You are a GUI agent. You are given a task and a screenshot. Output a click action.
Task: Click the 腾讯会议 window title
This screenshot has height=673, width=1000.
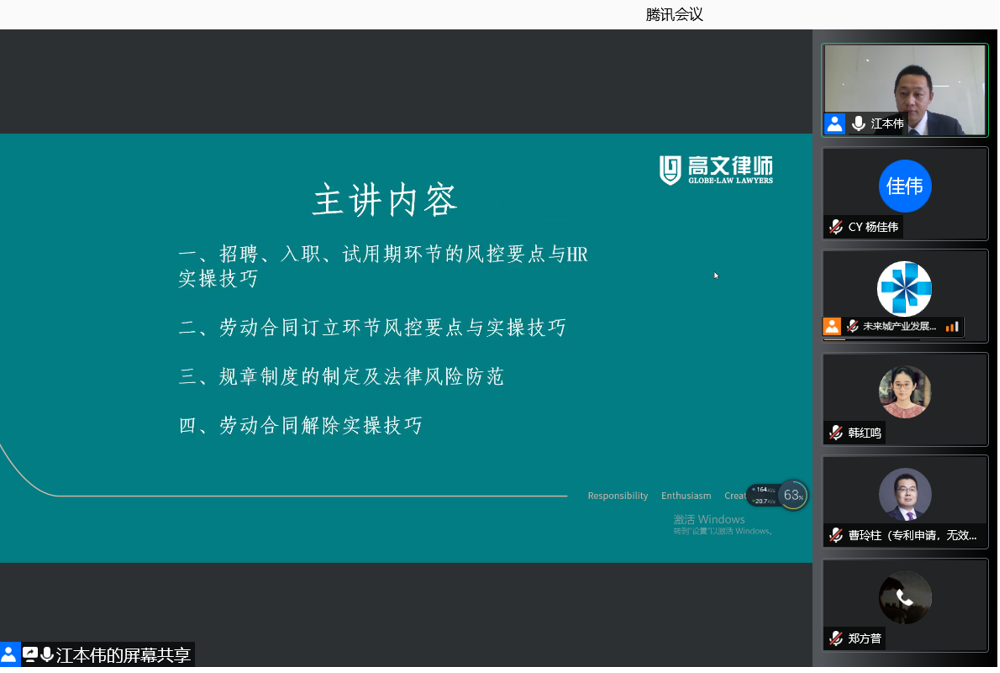coord(674,14)
